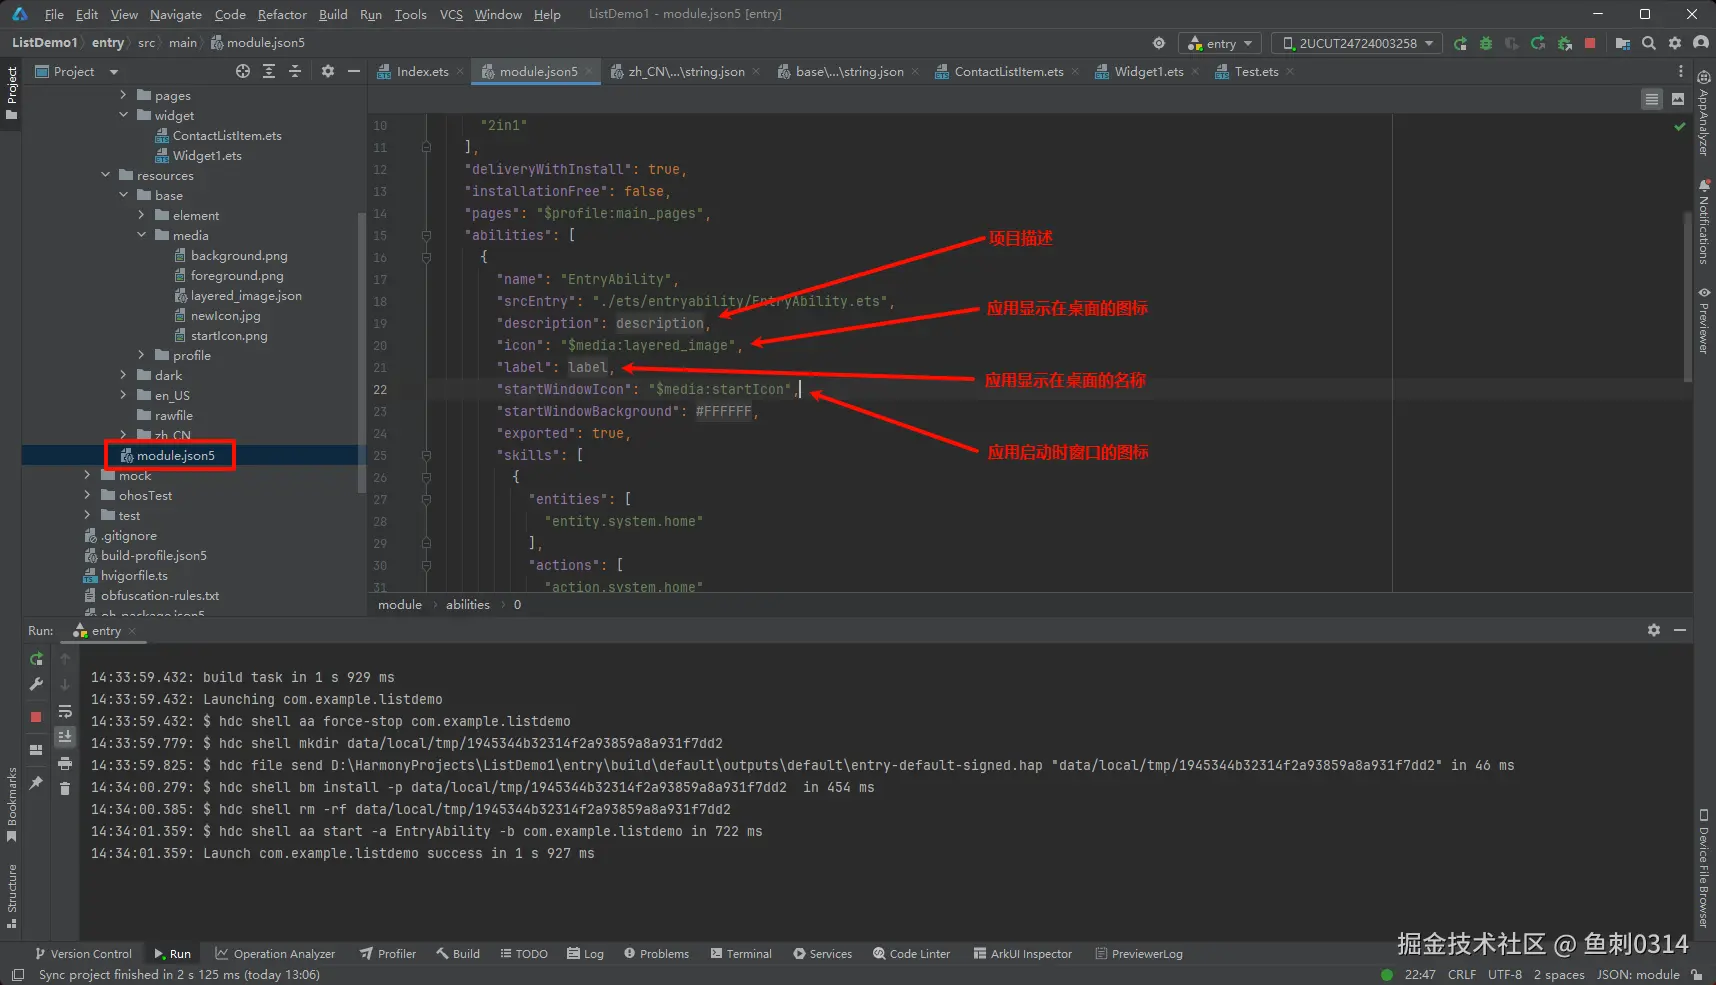Viewport: 1716px width, 985px height.
Task: Open the user account avatar
Action: click(x=1701, y=43)
